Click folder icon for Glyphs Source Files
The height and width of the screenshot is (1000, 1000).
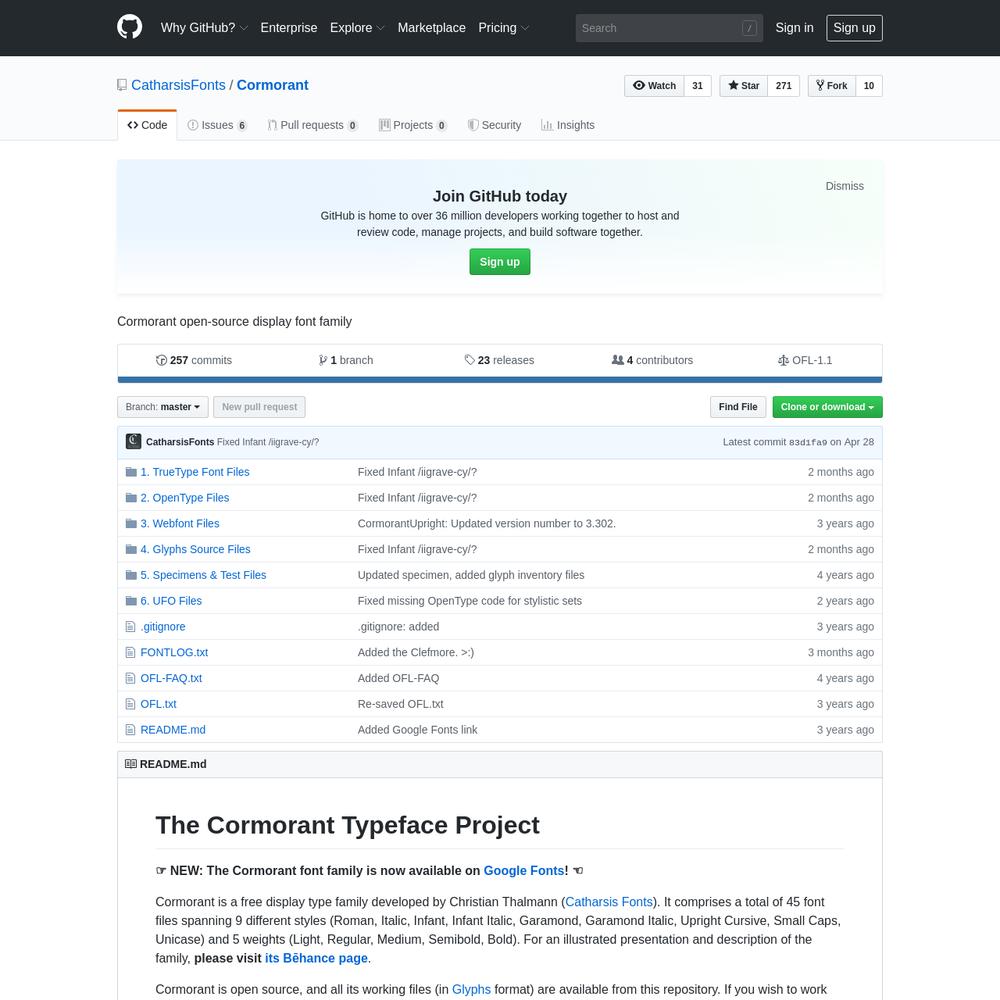click(131, 549)
